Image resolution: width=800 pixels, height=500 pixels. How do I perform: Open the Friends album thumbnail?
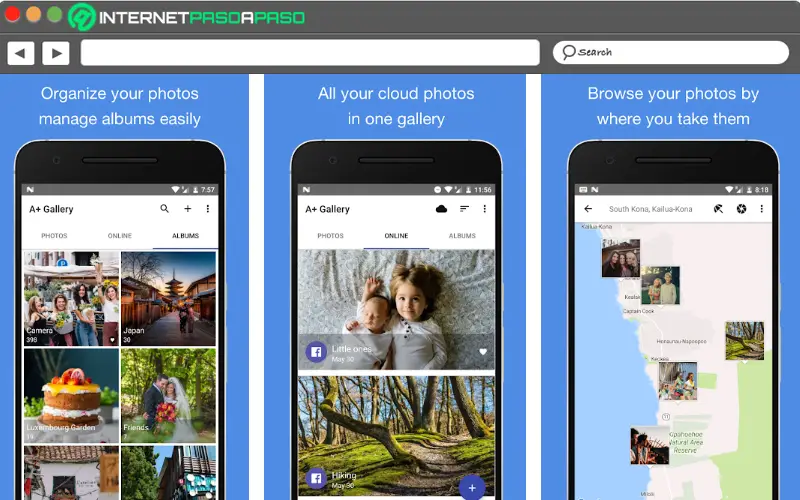click(168, 395)
